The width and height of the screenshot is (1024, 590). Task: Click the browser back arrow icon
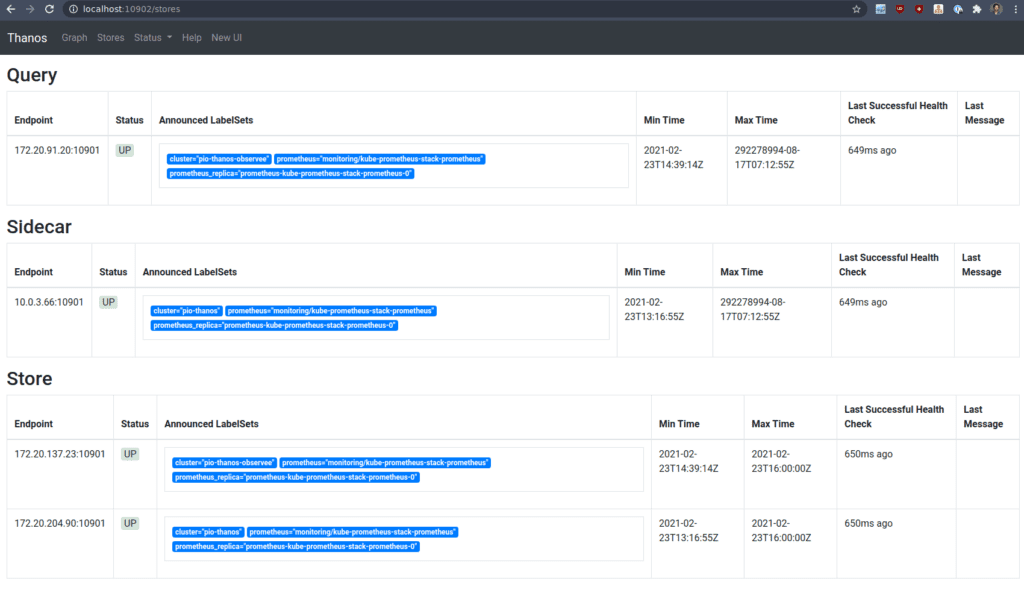(10, 9)
